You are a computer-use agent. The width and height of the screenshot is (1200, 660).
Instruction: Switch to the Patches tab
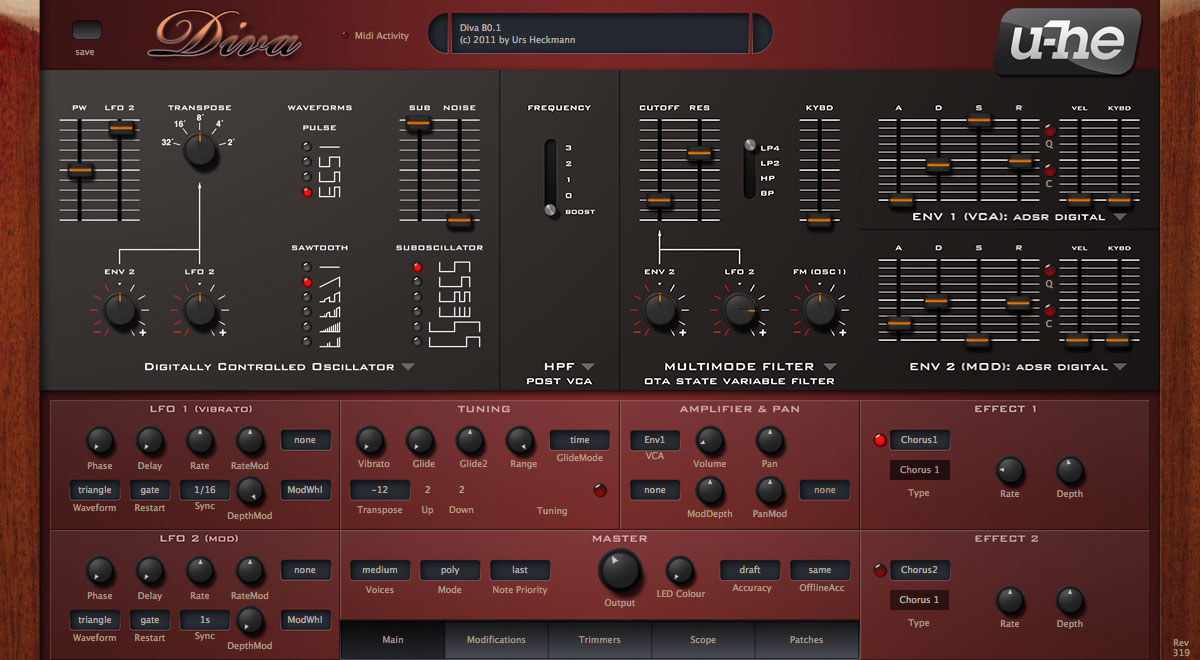tap(806, 640)
